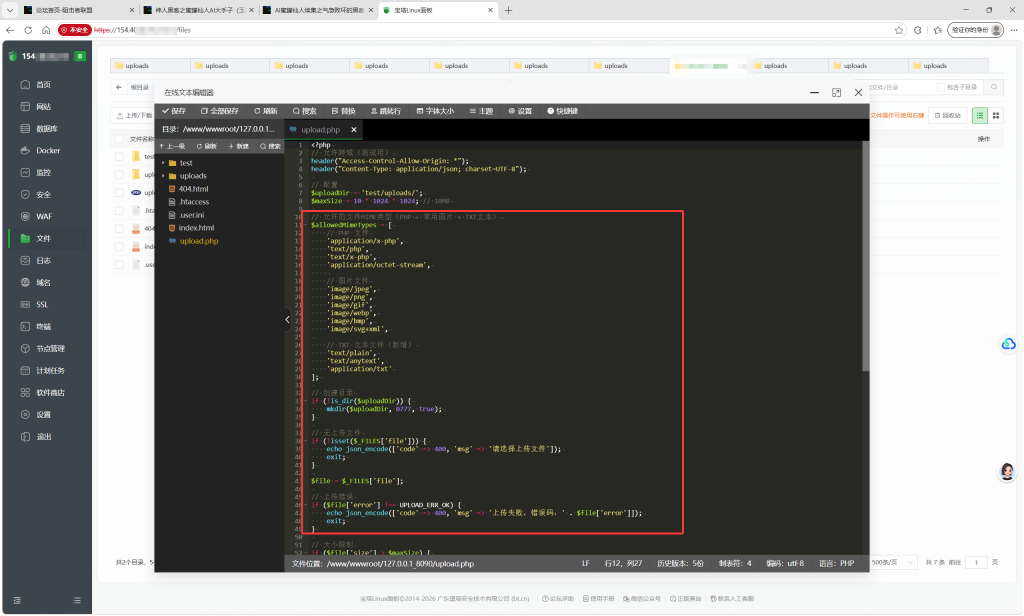
Task: Expand the test folder in editor tree
Action: coord(163,163)
